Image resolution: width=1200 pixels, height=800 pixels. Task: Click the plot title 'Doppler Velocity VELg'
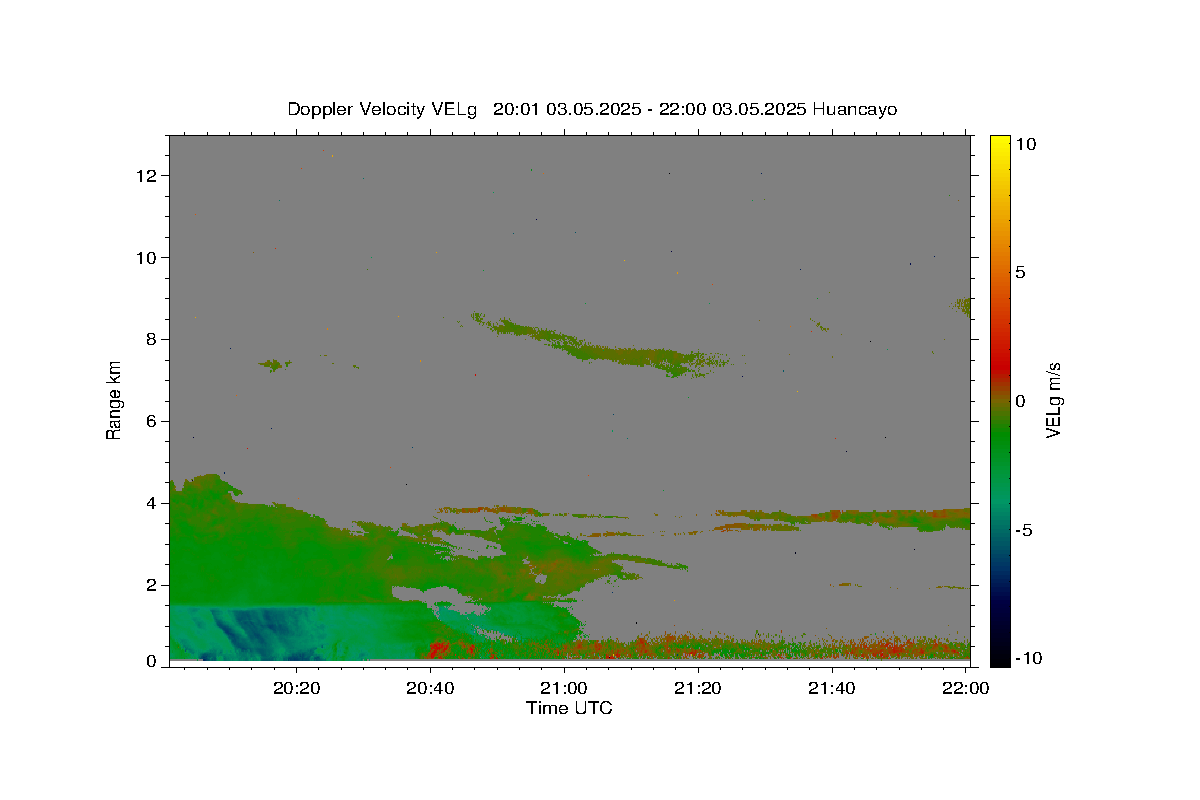[384, 109]
